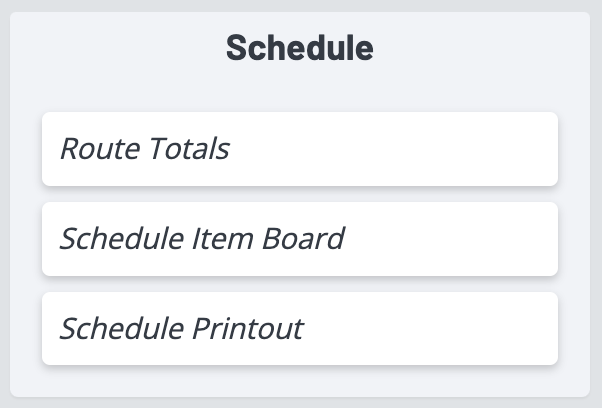Launch the Route Totals view
The height and width of the screenshot is (408, 602).
299,149
